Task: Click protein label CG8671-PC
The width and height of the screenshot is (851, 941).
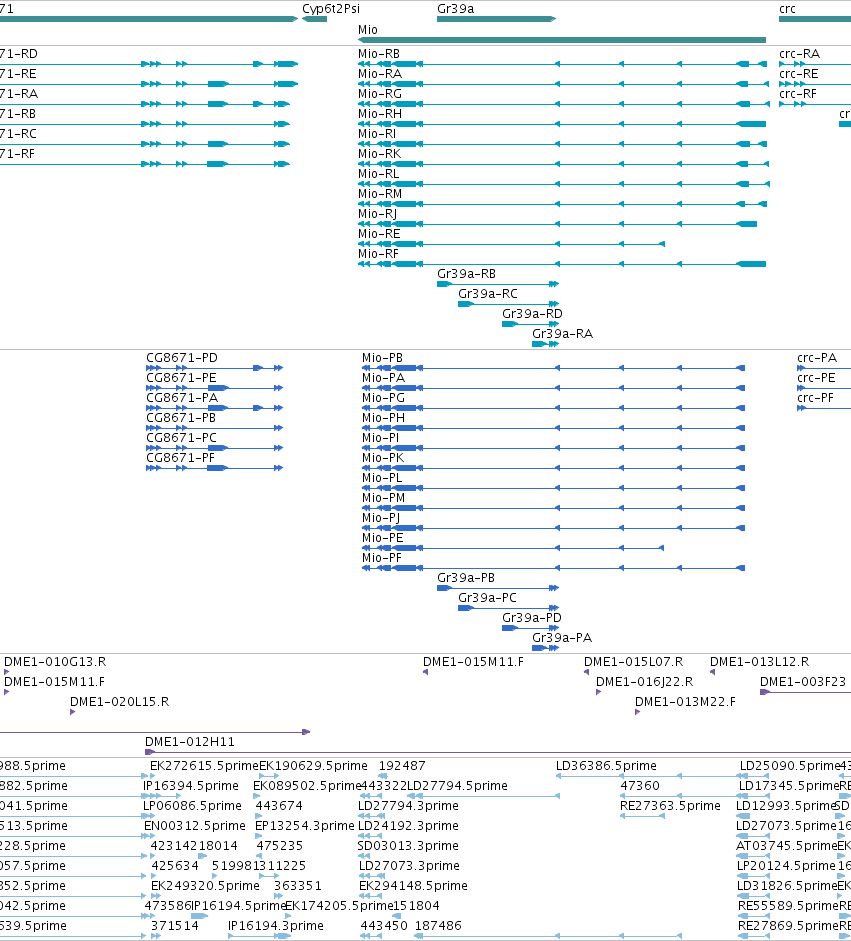Action: (x=181, y=437)
